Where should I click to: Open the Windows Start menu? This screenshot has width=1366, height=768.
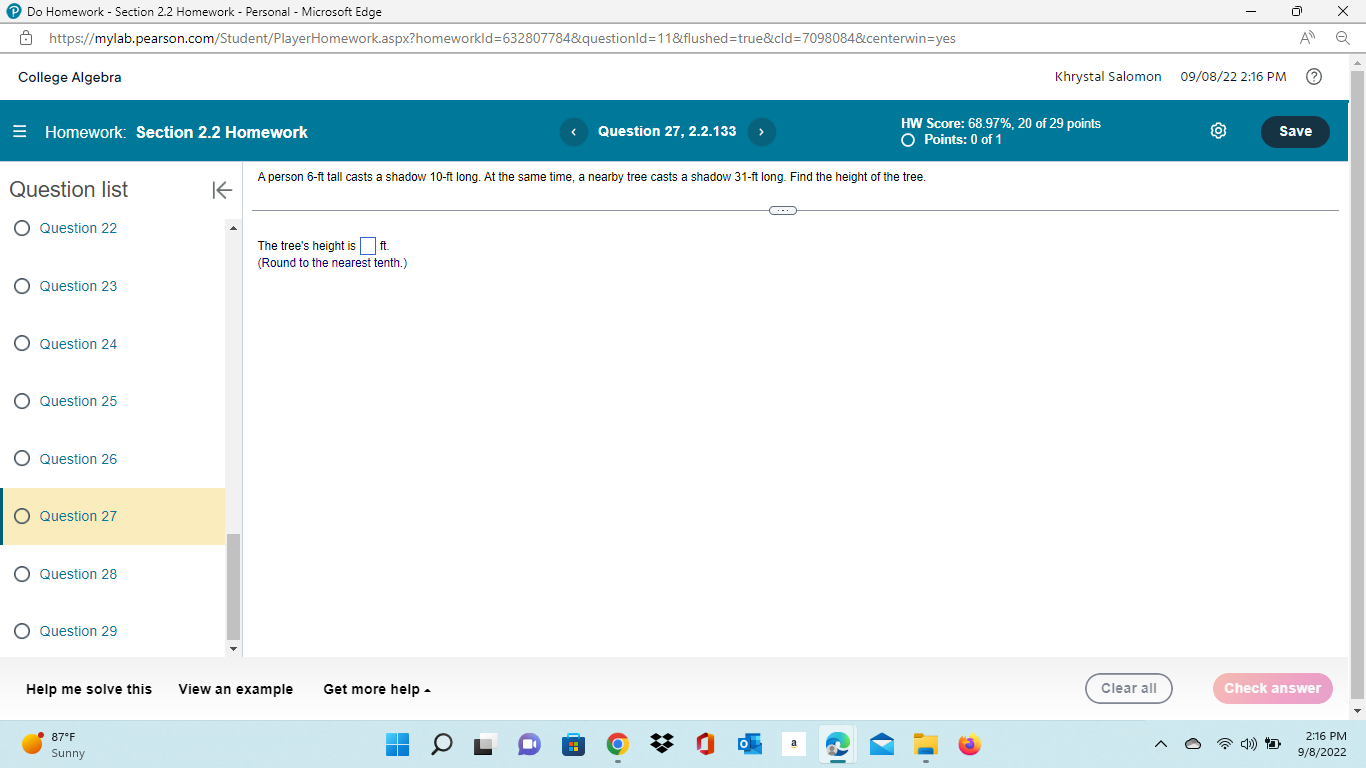(x=397, y=745)
